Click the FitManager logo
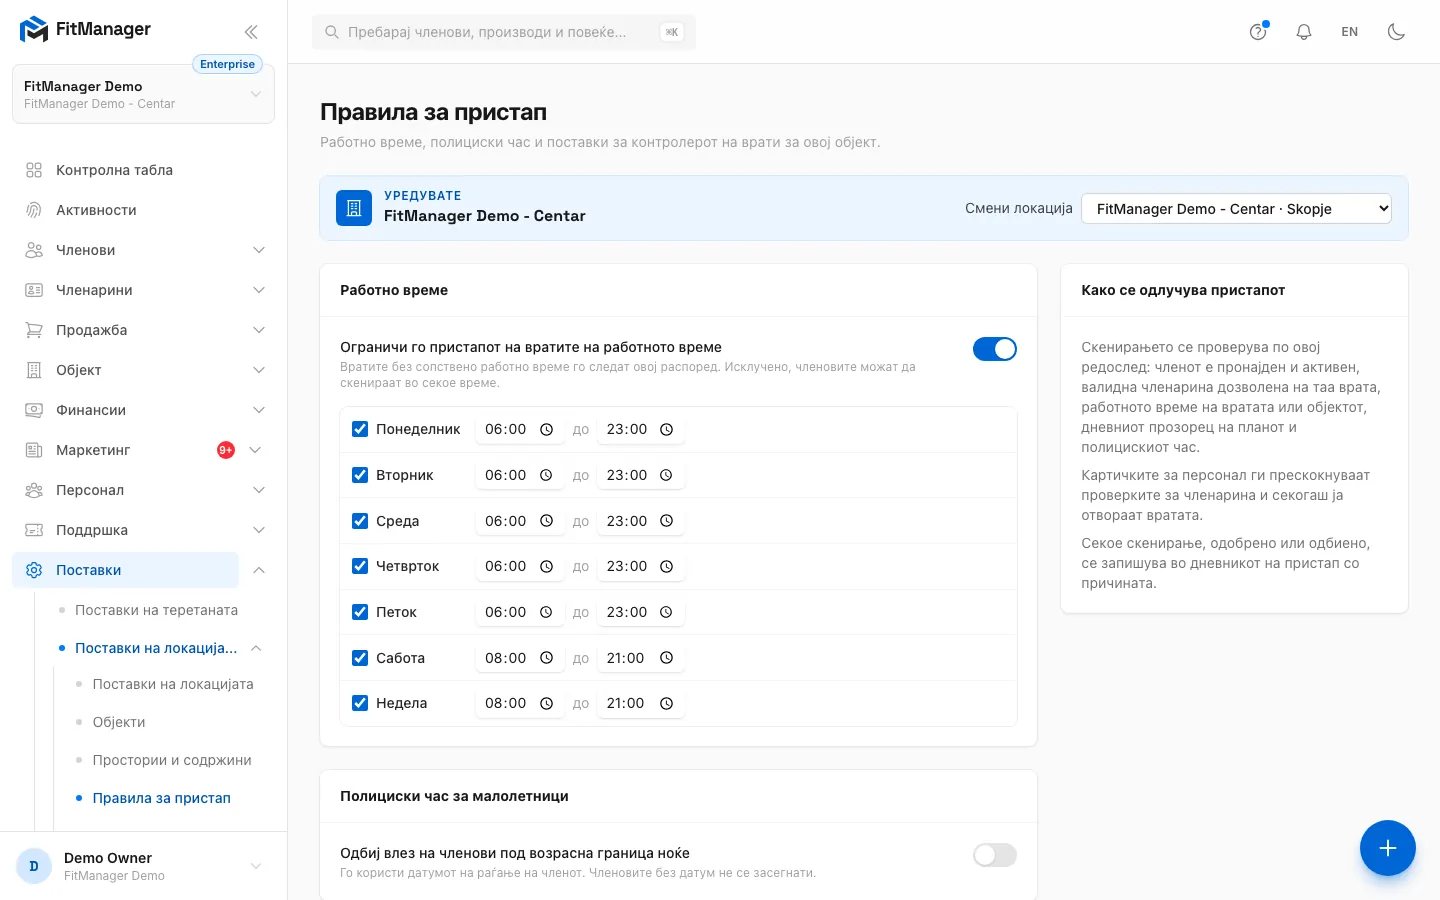The image size is (1440, 900). point(85,30)
